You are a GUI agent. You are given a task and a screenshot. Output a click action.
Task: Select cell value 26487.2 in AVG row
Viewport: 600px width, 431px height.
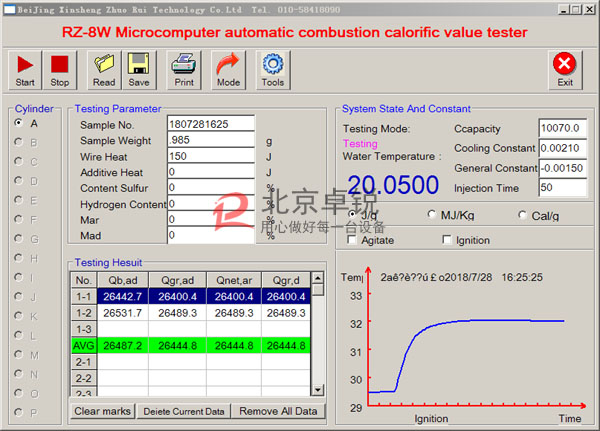coord(123,346)
